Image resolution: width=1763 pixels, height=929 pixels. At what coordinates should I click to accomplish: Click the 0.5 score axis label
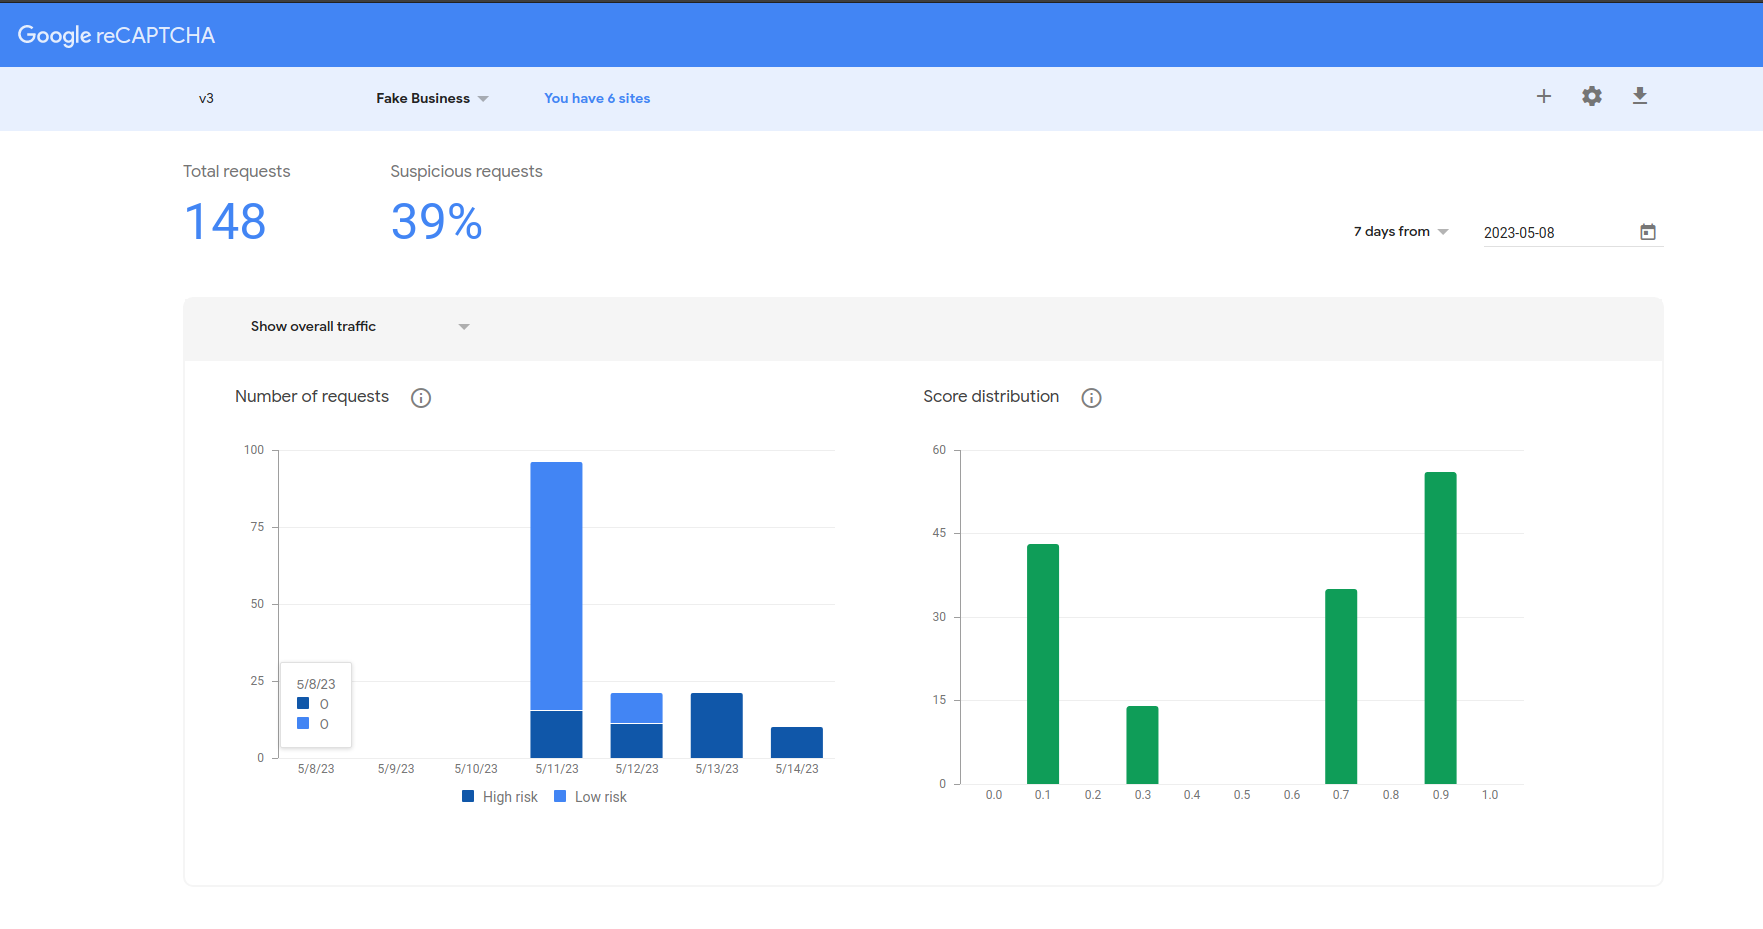1242,795
